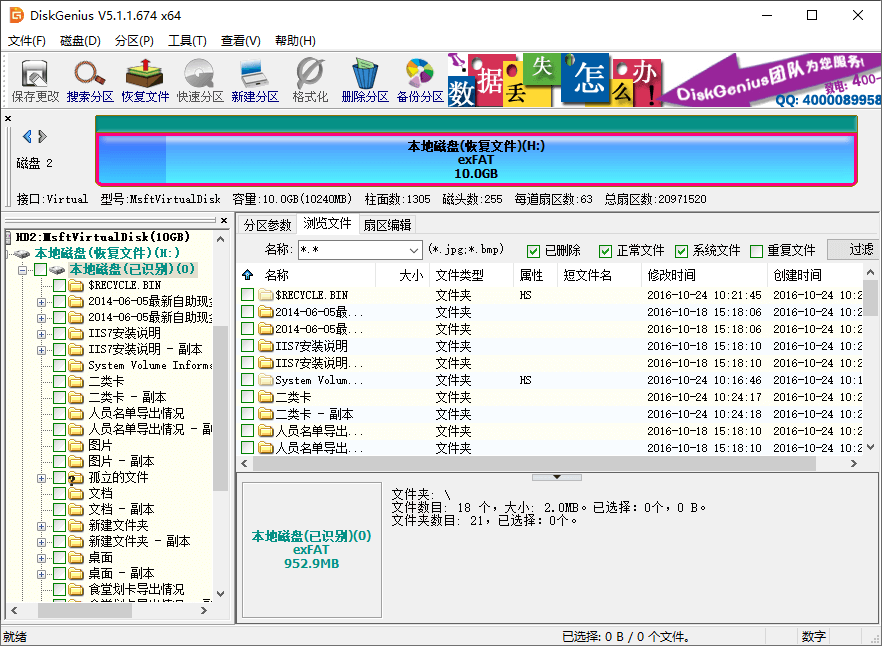
Task: Check the $RECYCLE.BIN row checkbox in file list
Action: click(248, 295)
